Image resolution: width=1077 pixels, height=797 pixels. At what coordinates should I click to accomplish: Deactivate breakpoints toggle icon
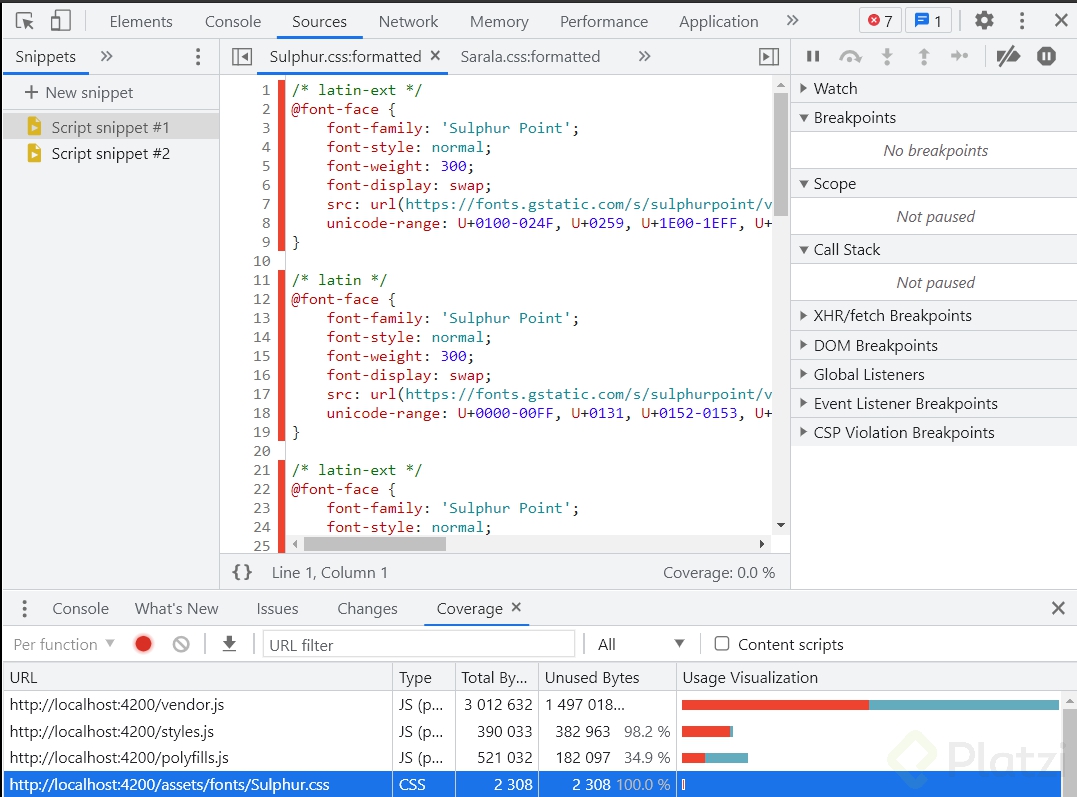(x=1008, y=56)
